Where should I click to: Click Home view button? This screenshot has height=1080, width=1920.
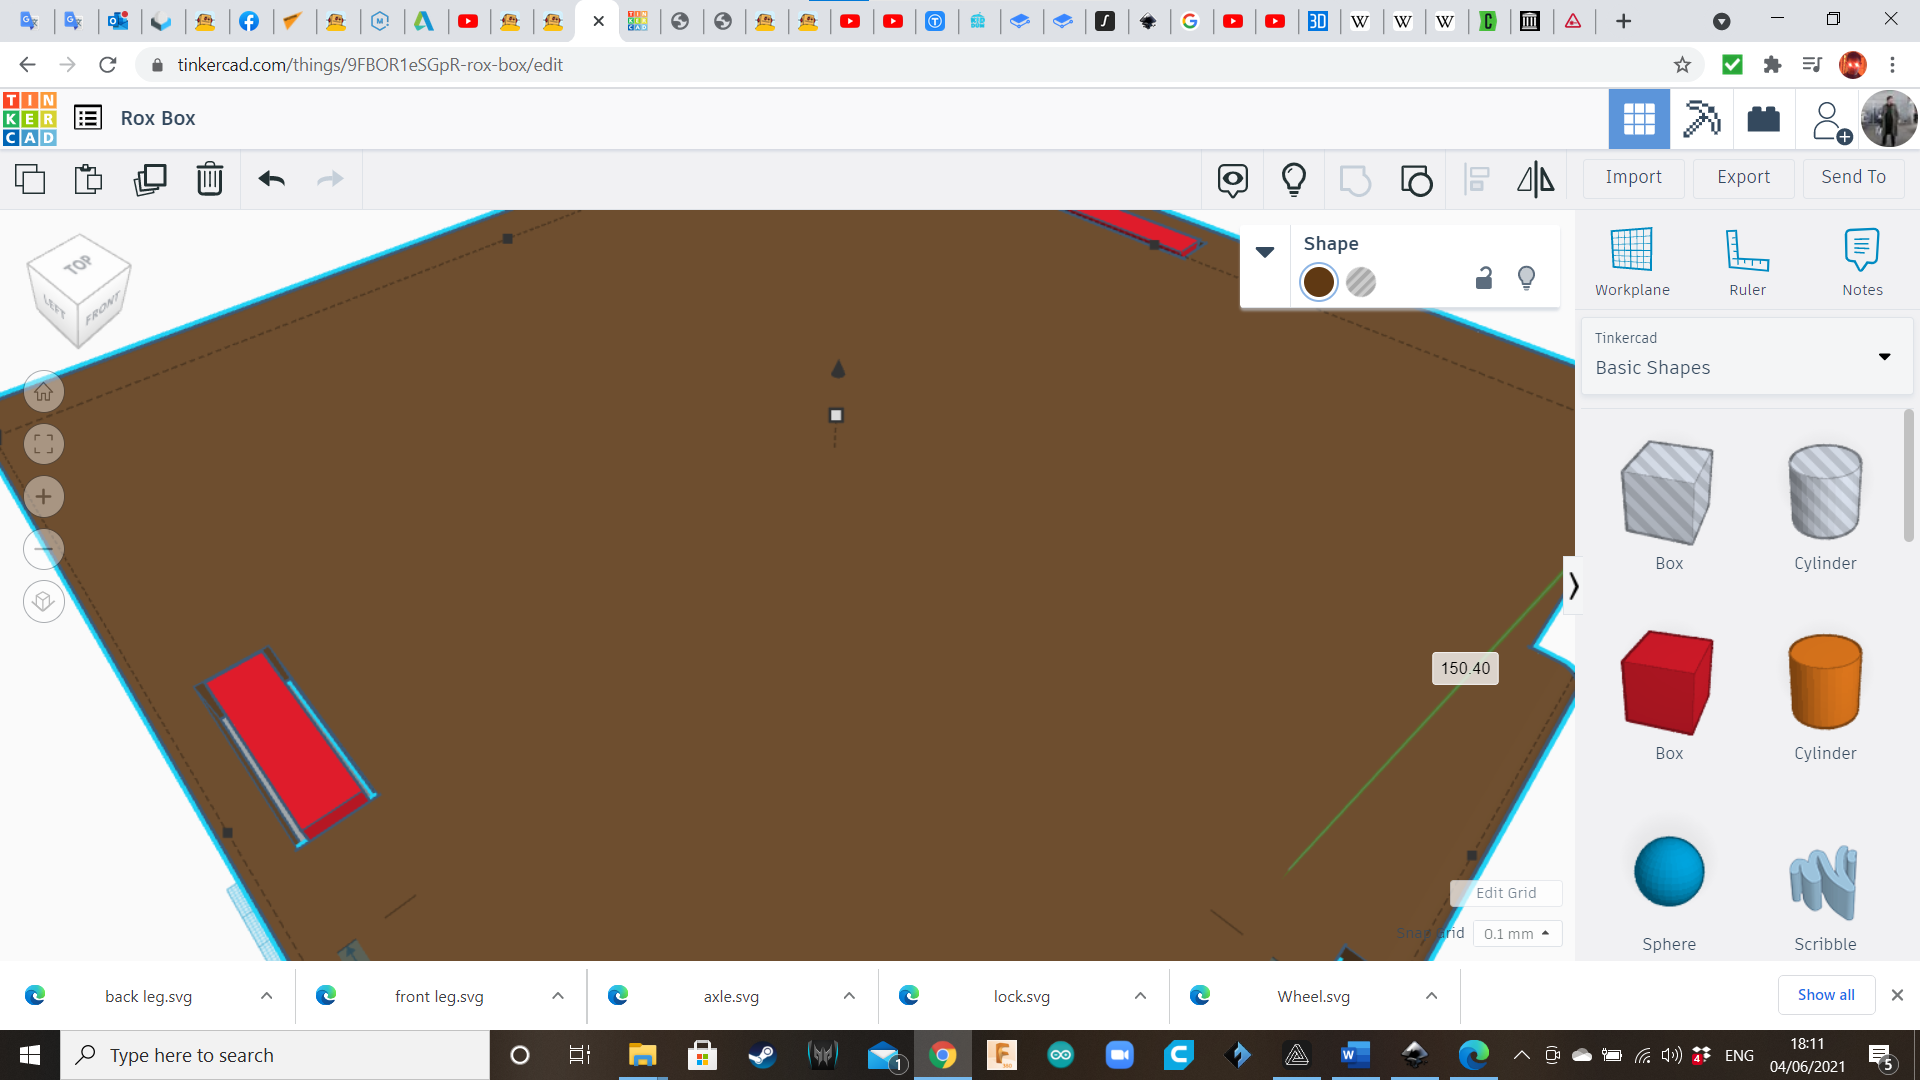coord(44,392)
